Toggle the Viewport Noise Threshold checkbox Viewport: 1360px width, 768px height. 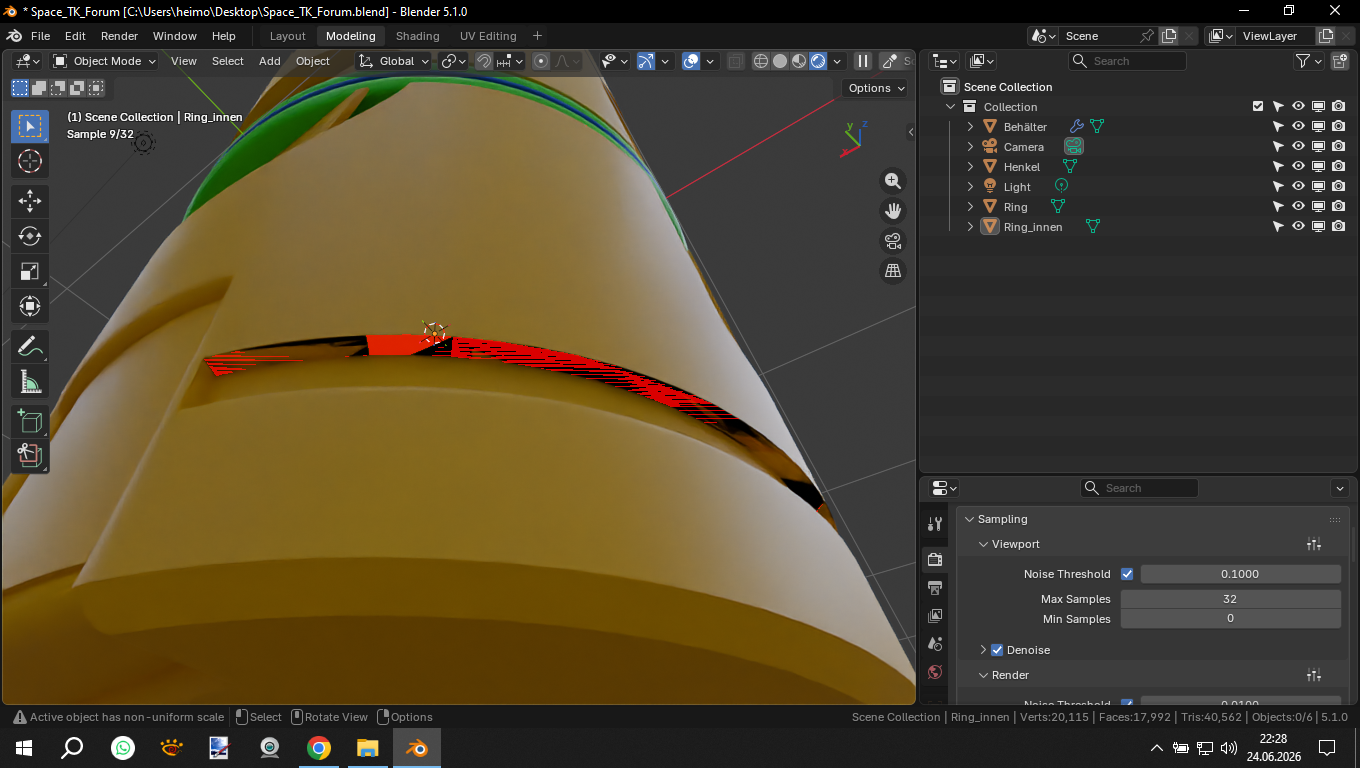[1127, 574]
